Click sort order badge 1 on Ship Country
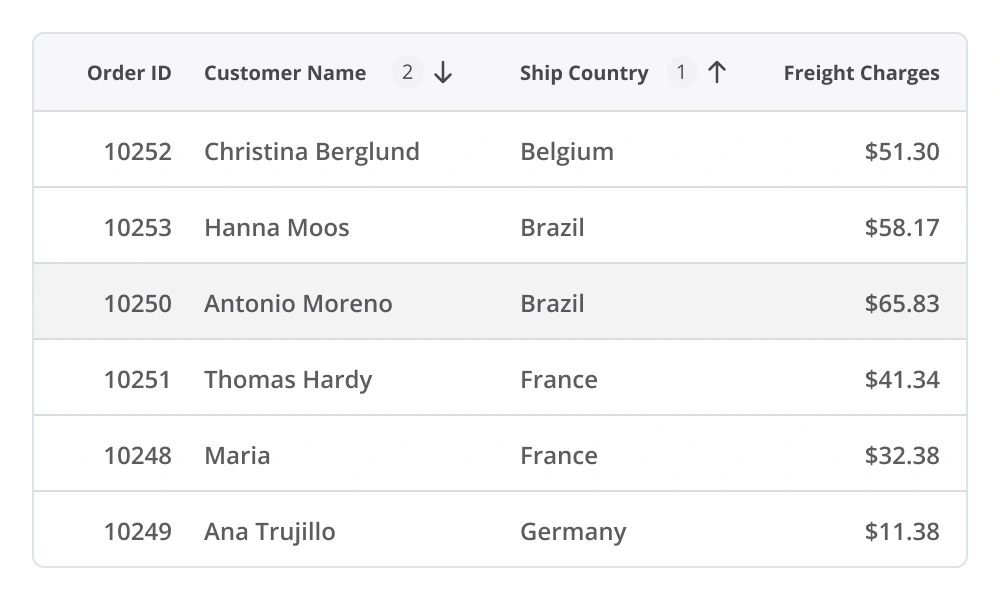The height and width of the screenshot is (600, 1000). pos(681,73)
